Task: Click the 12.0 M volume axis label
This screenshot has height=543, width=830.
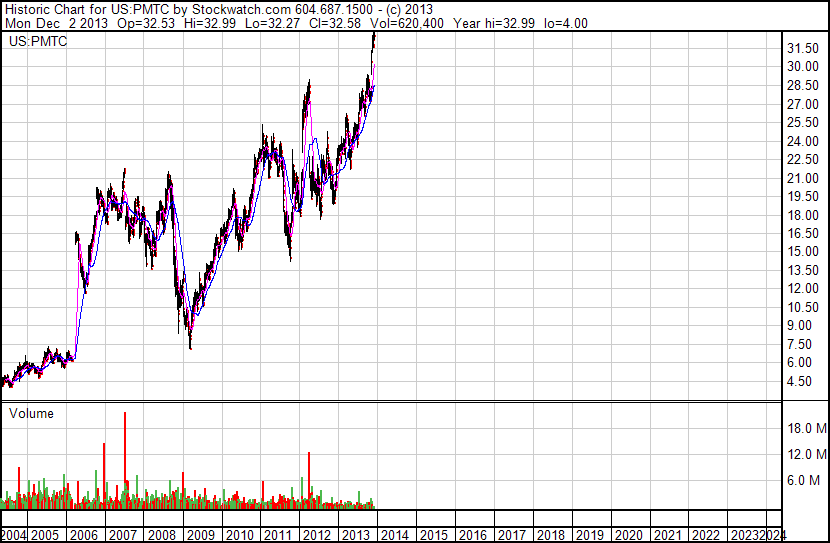Action: [x=807, y=454]
